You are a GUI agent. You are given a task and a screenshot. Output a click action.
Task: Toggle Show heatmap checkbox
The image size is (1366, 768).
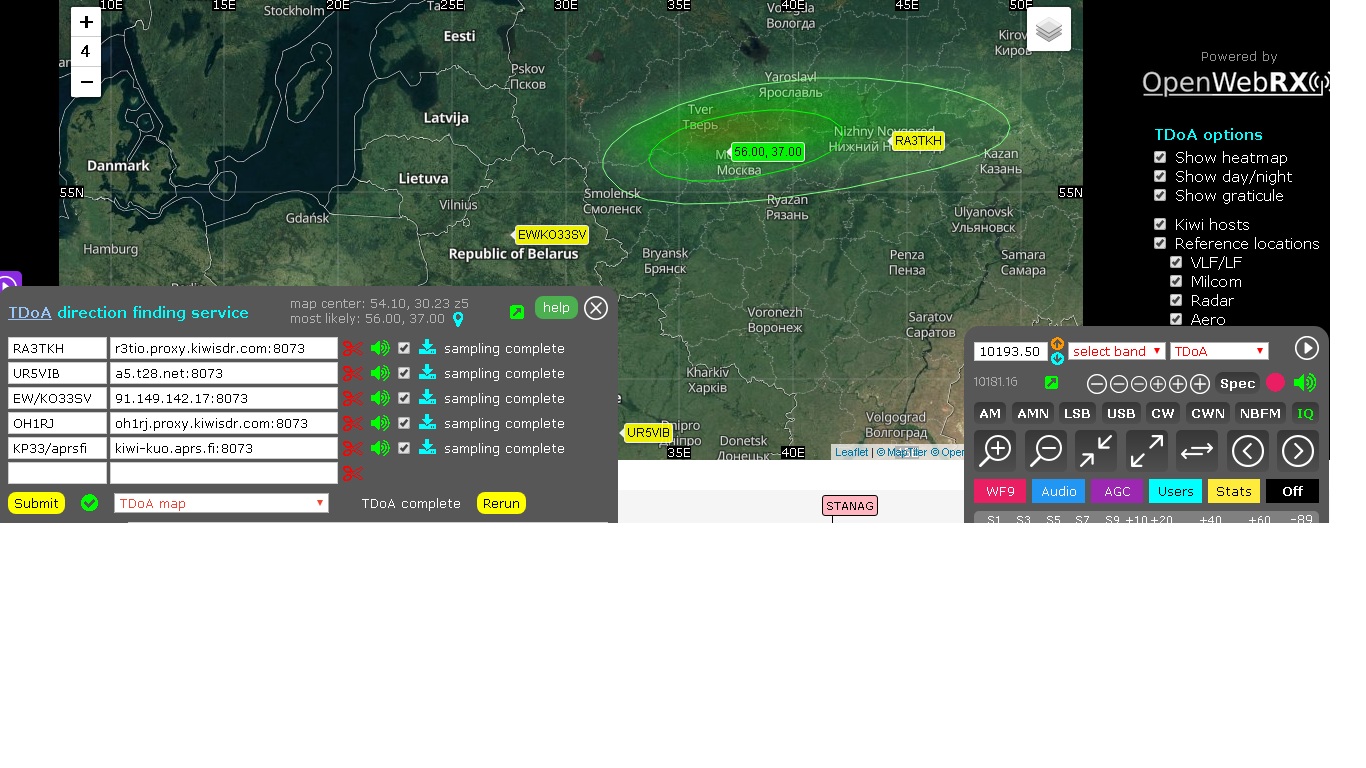click(1160, 157)
